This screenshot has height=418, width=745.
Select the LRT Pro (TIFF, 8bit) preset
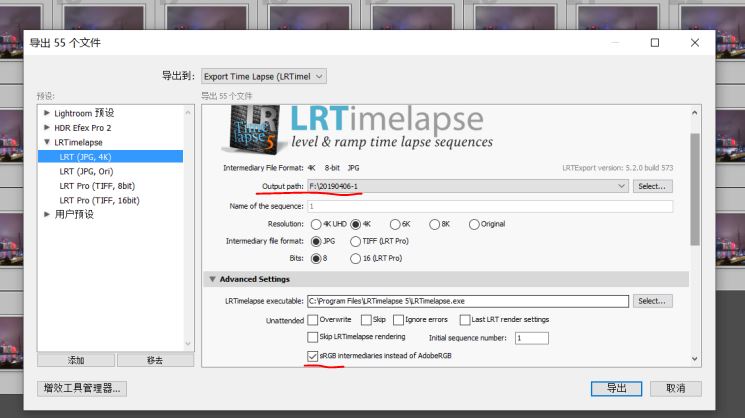pos(98,185)
